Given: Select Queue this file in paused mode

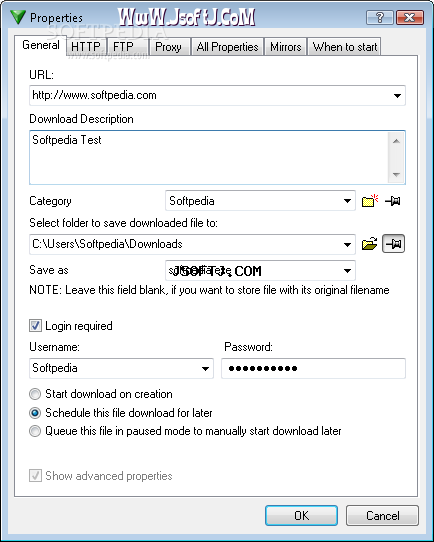Looking at the screenshot, I should tap(35, 431).
